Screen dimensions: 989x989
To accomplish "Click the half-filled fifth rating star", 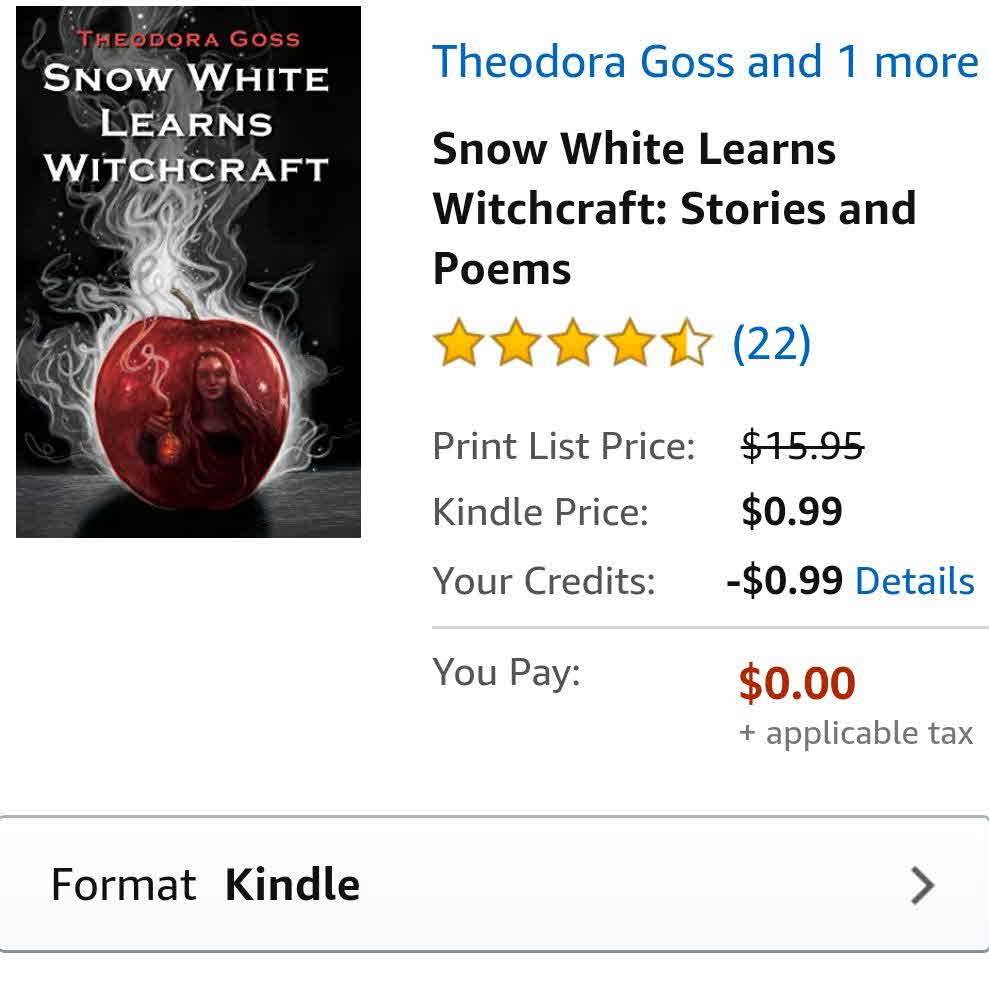I will point(686,342).
